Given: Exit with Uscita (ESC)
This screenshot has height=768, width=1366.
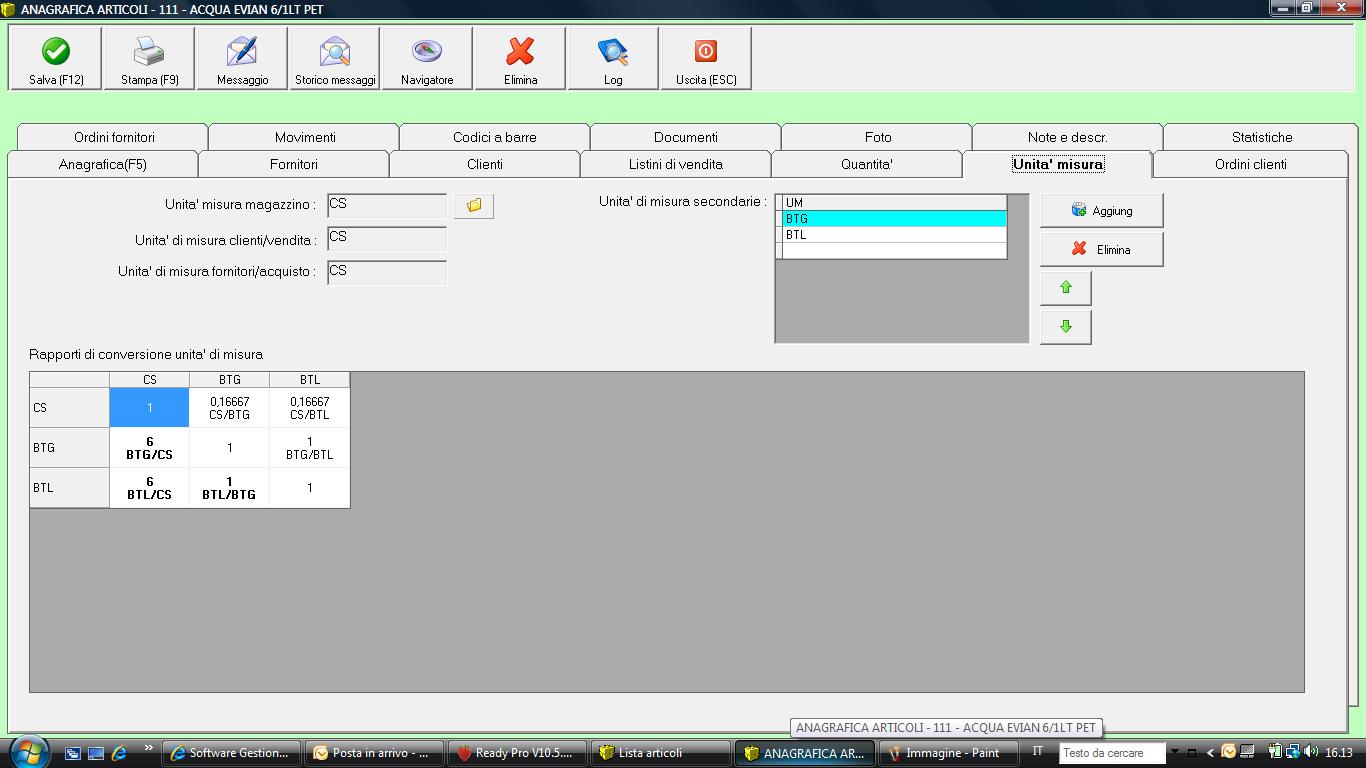Looking at the screenshot, I should [x=706, y=59].
